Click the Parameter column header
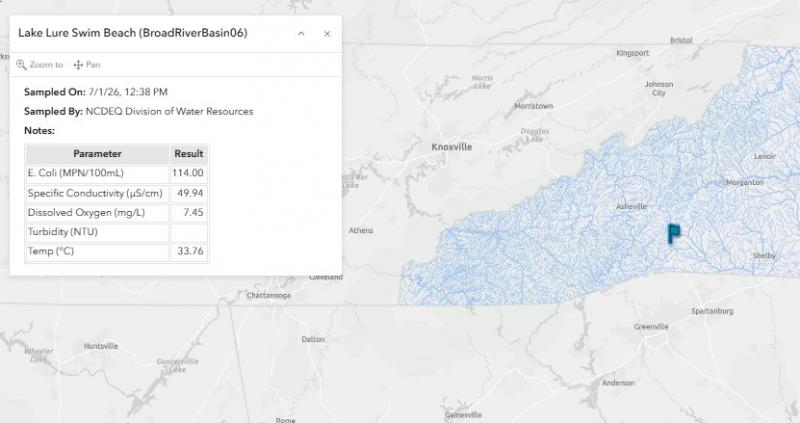 (97, 154)
